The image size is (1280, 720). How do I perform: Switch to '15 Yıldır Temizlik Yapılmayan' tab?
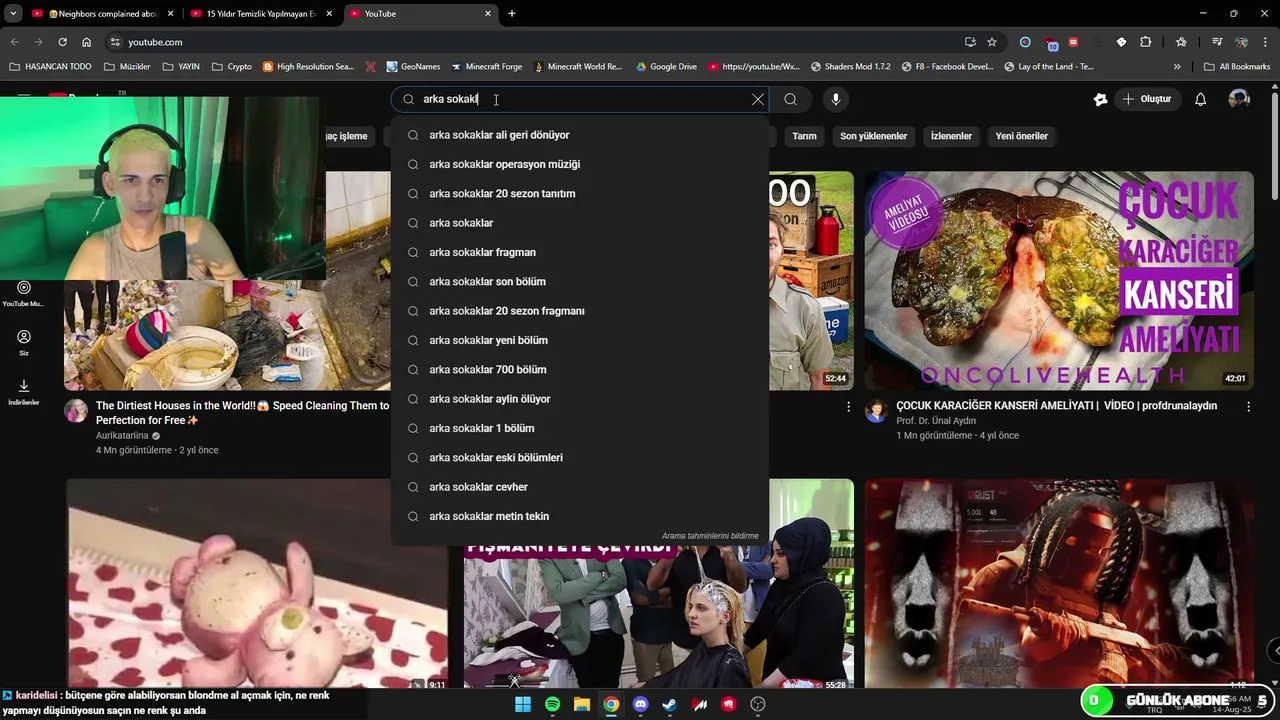pos(262,14)
